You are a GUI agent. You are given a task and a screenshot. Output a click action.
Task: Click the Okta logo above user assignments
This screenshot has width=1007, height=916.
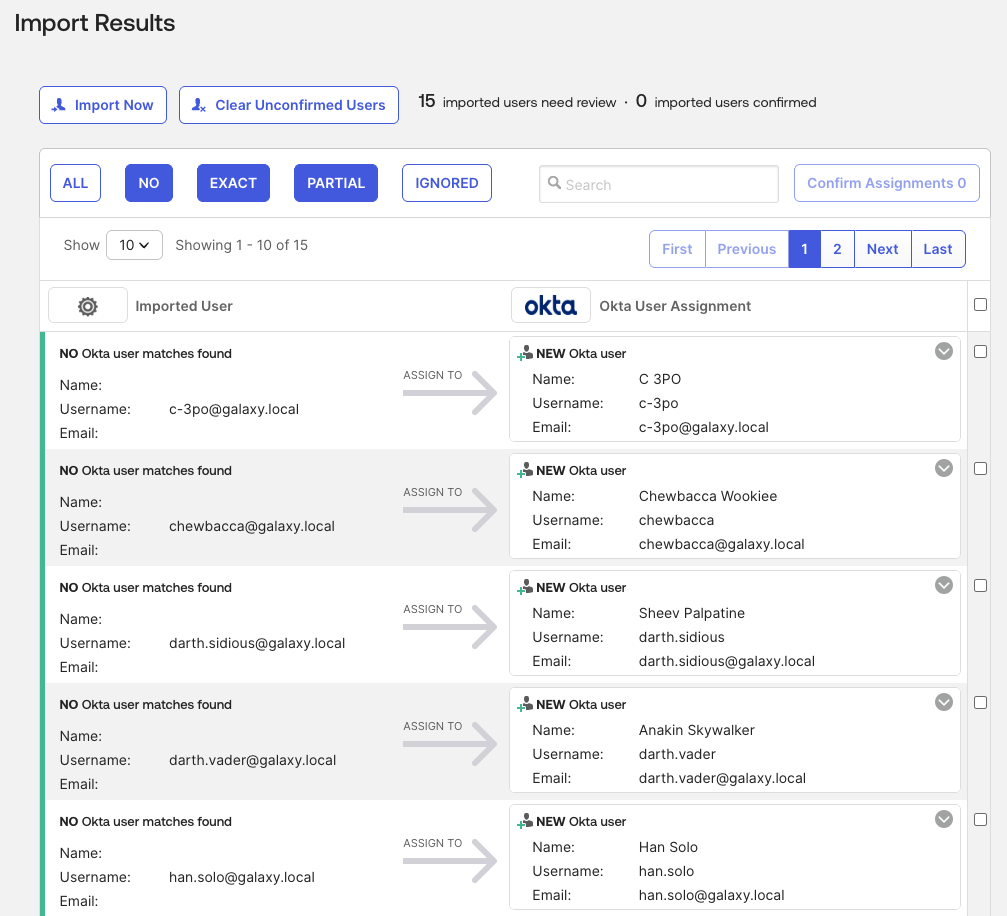pyautogui.click(x=551, y=306)
